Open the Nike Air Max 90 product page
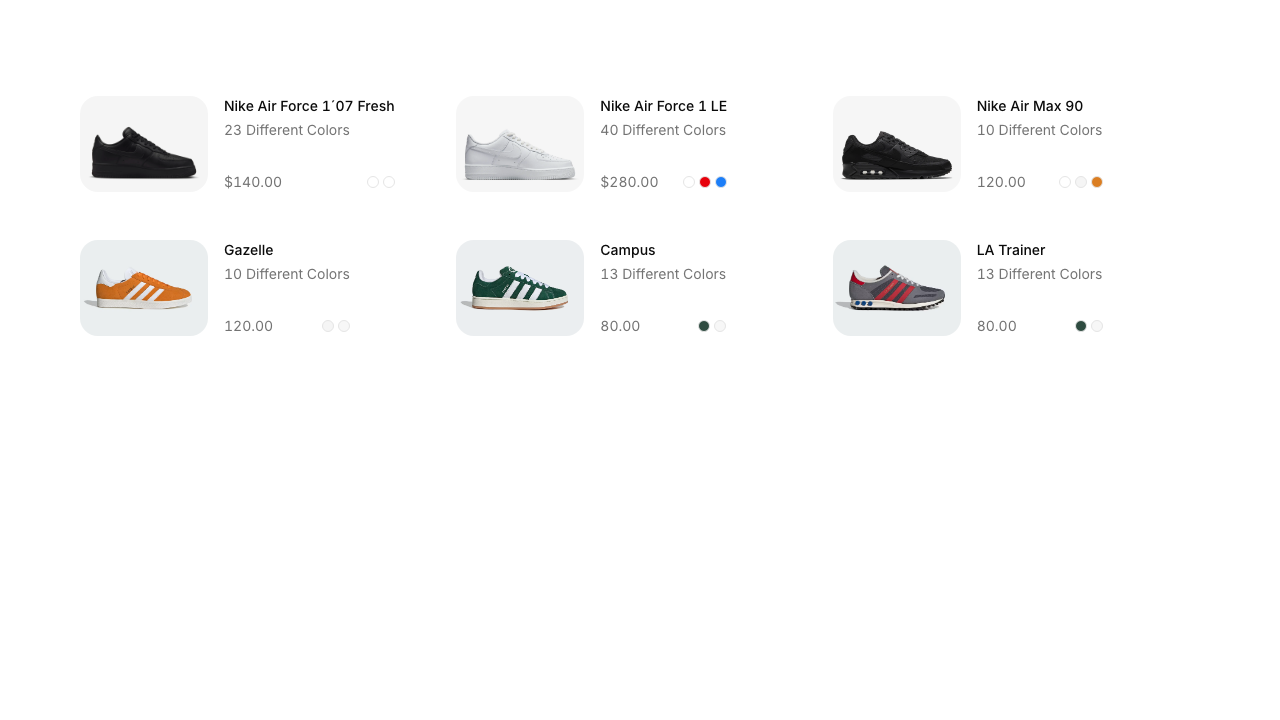This screenshot has height=720, width=1280. coord(1030,106)
